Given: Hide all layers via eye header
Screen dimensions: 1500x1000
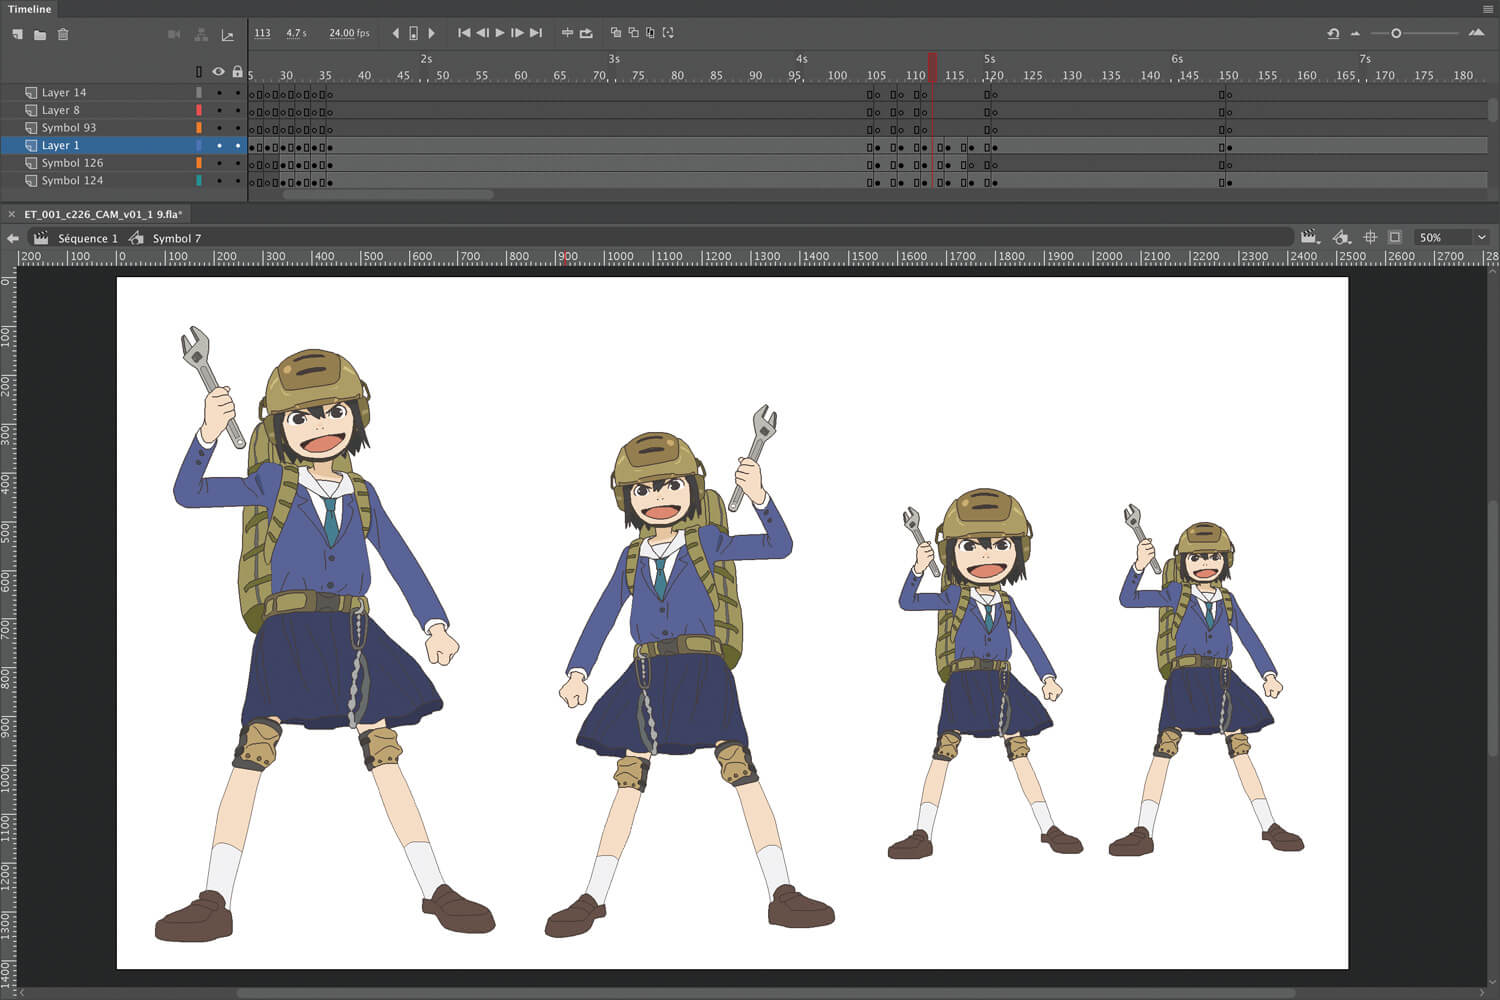Looking at the screenshot, I should pos(218,72).
